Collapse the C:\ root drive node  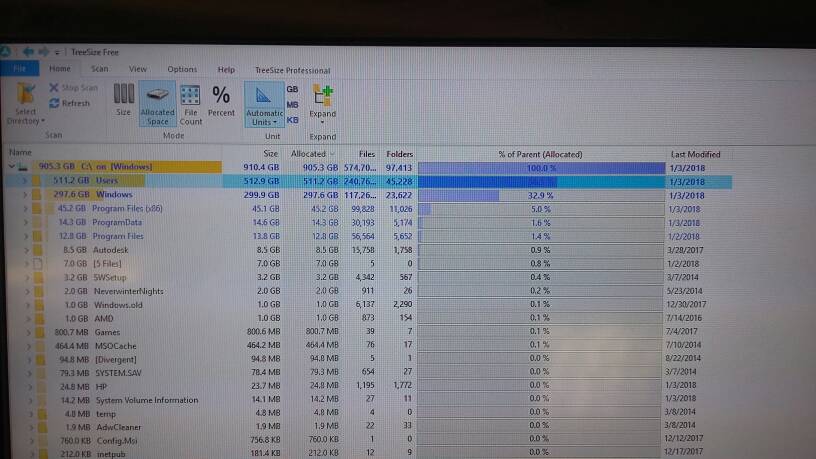tap(12, 167)
